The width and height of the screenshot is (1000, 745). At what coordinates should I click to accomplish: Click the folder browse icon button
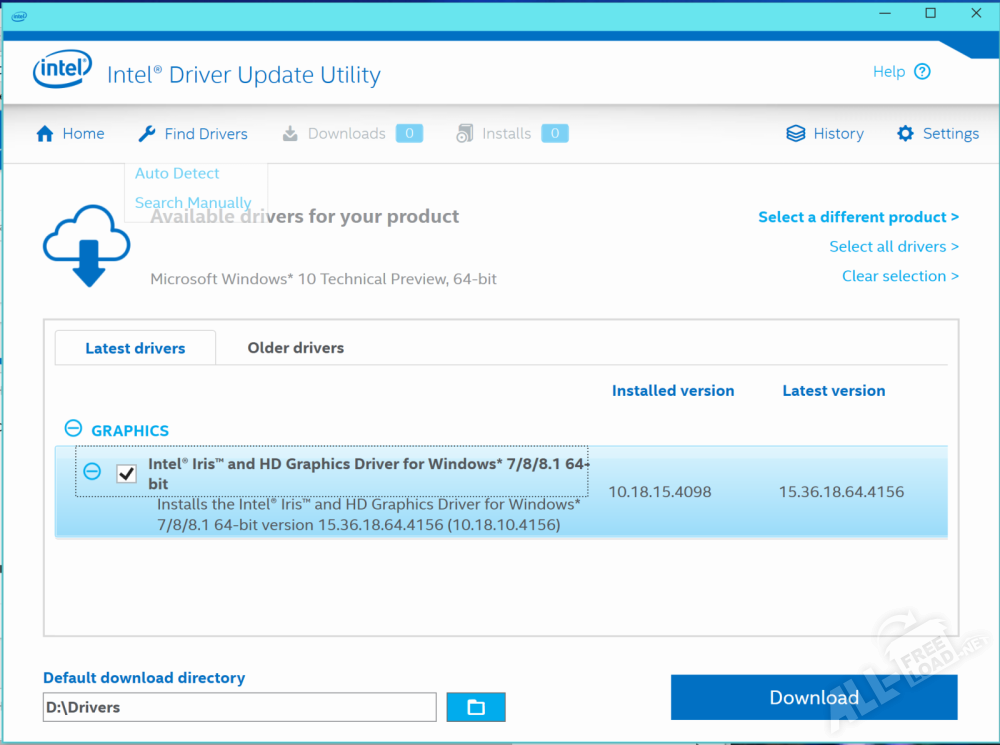476,707
